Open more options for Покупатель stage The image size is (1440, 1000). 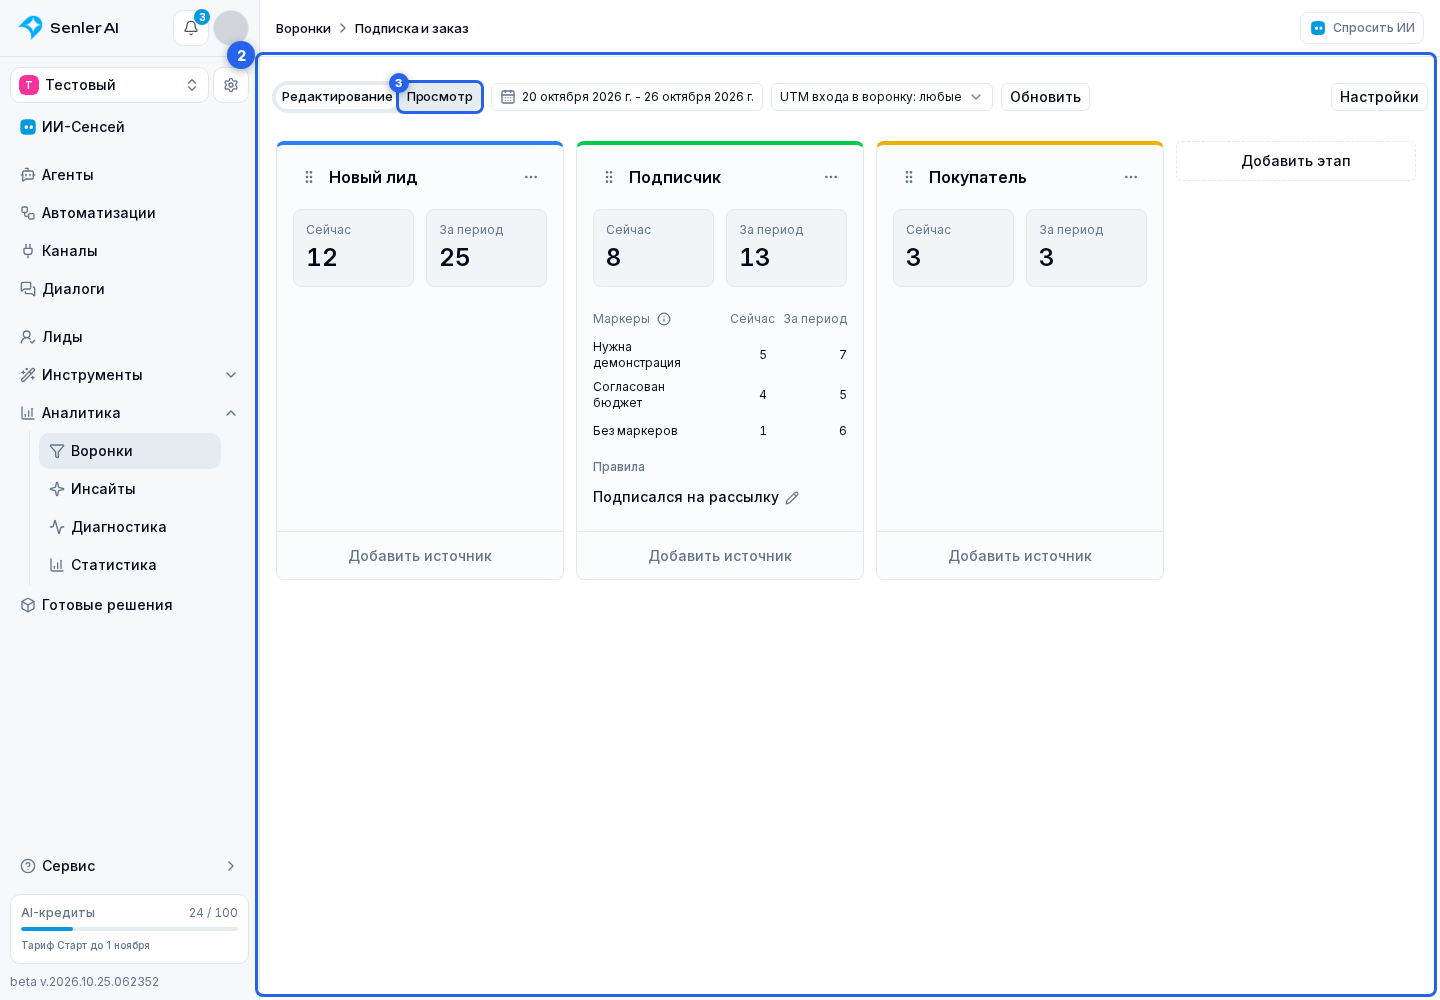coord(1131,177)
